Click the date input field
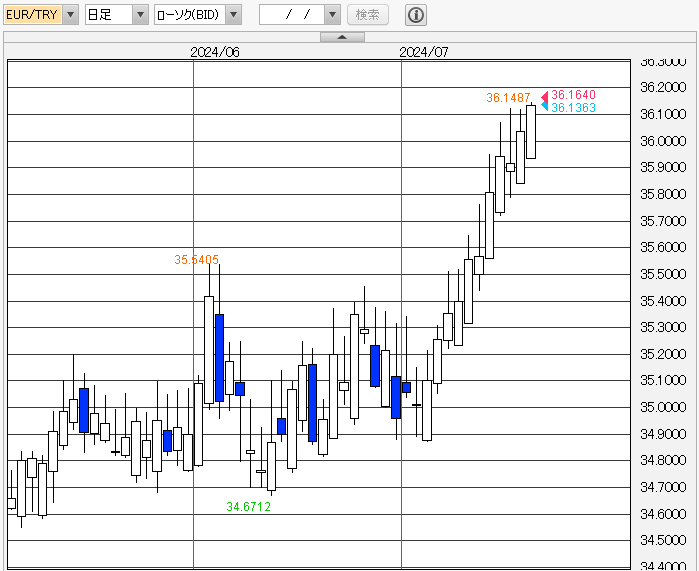 [x=292, y=15]
